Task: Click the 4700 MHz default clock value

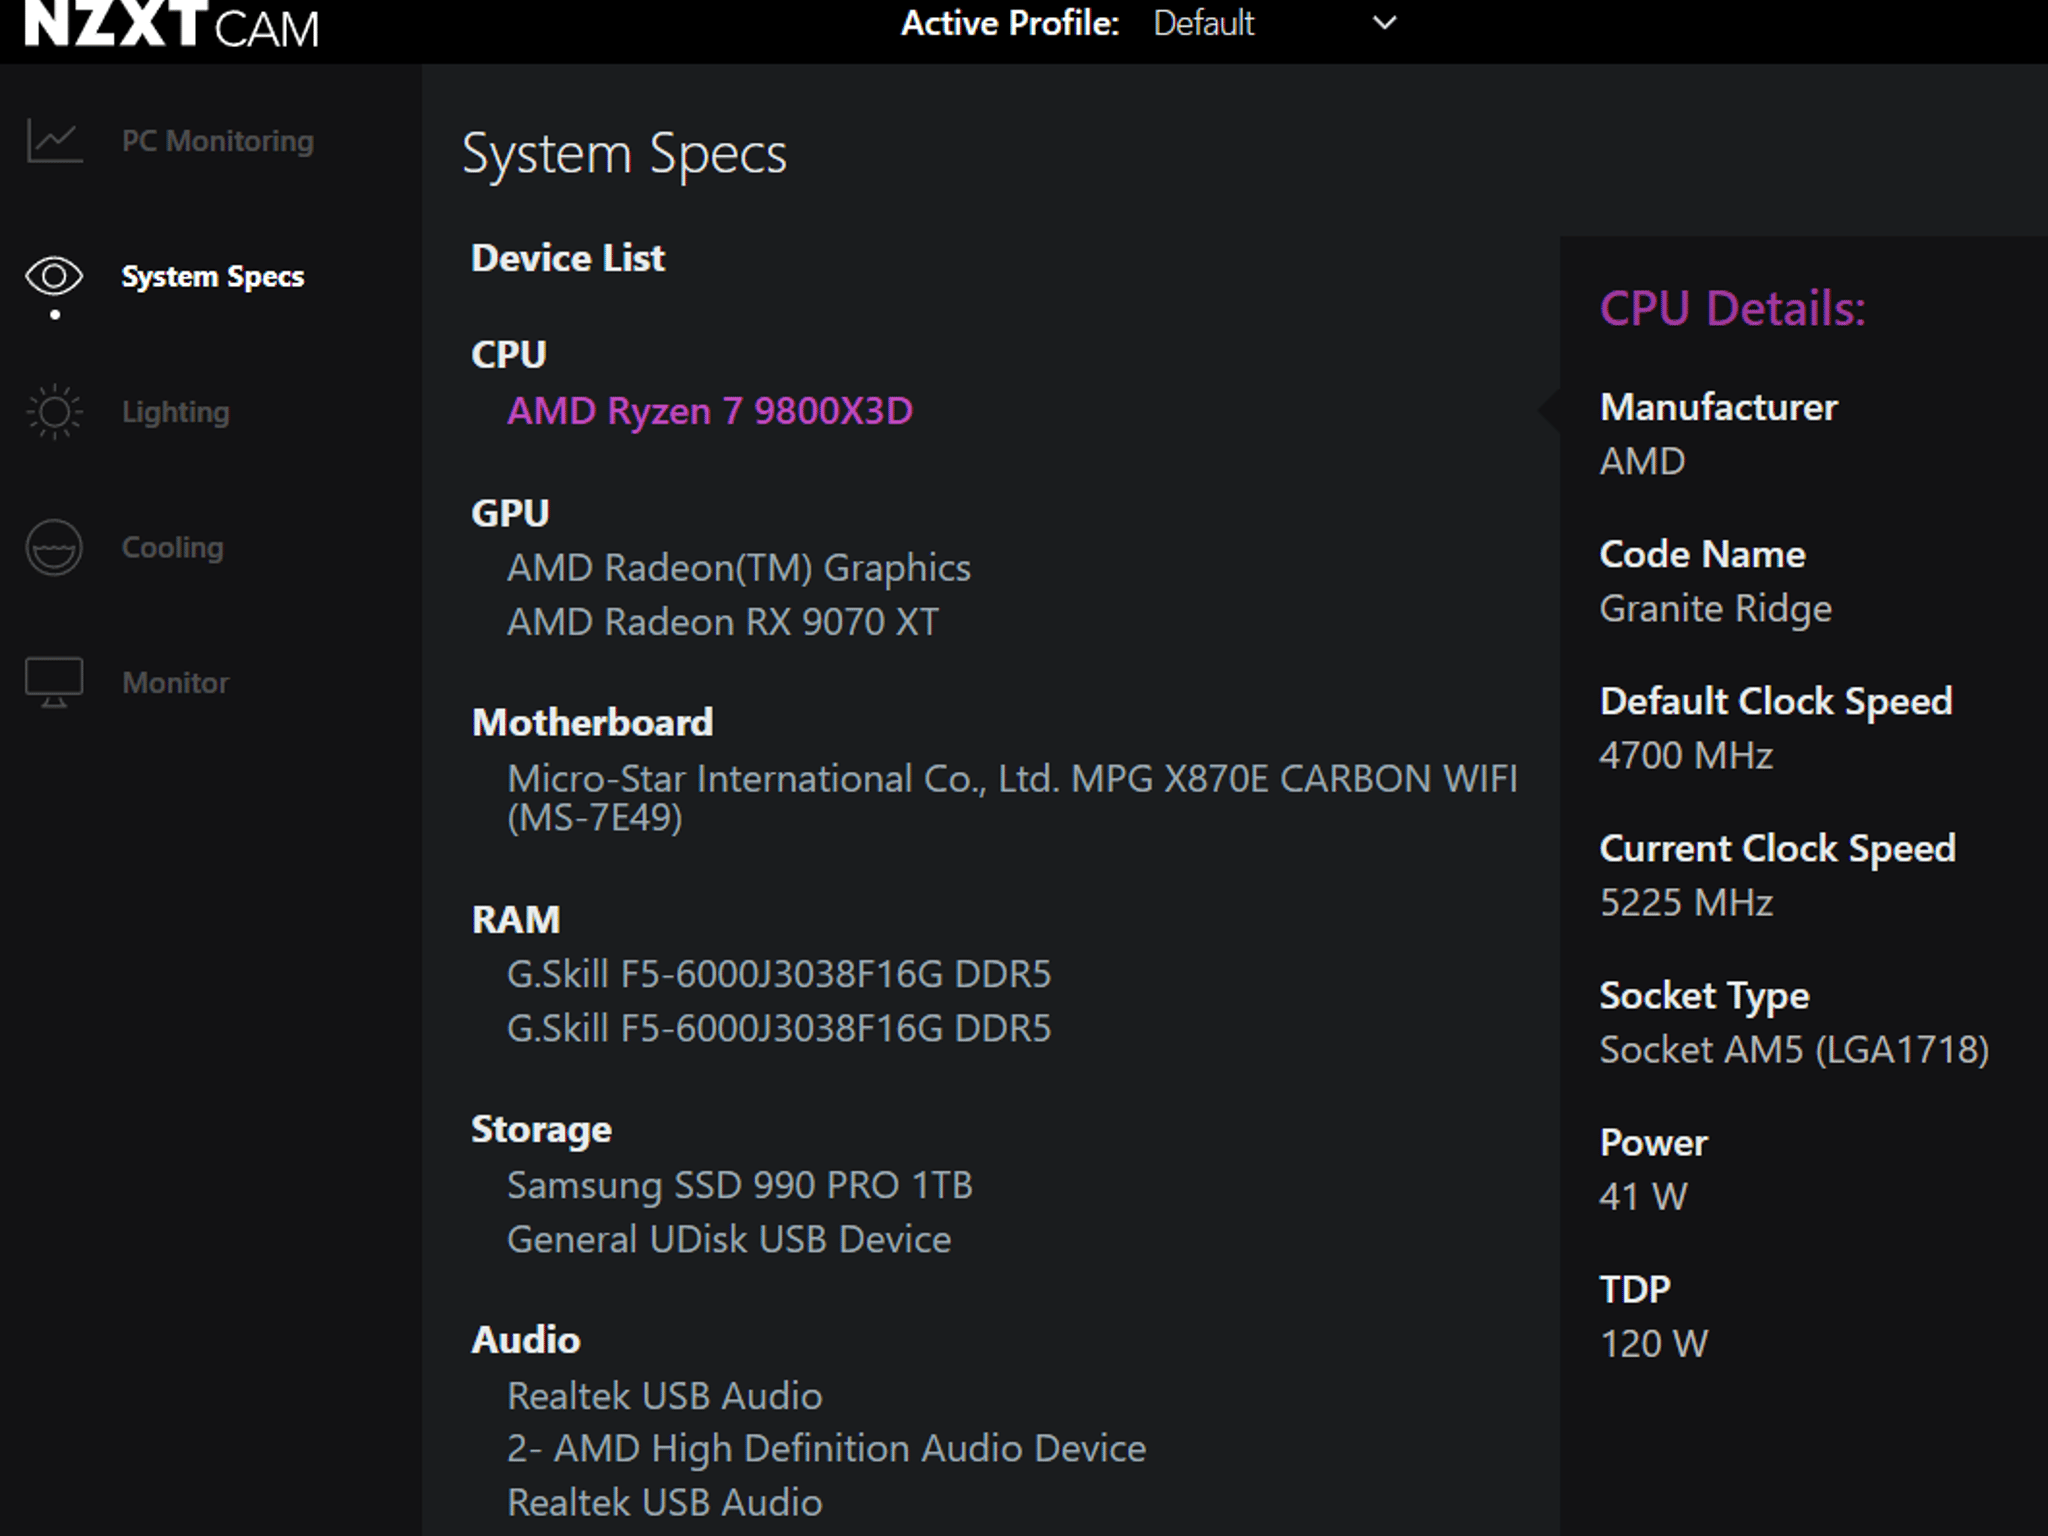Action: [x=1686, y=755]
